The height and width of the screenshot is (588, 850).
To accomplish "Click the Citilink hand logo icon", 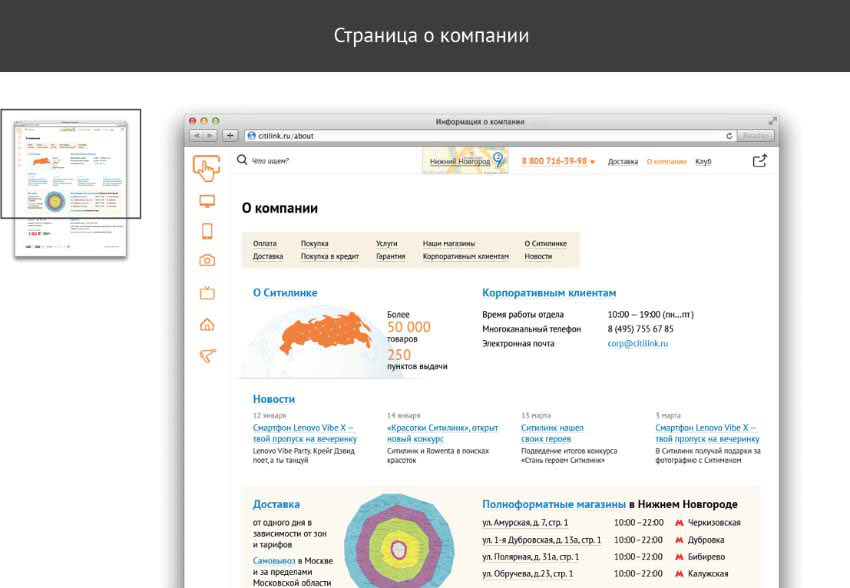I will click(x=206, y=165).
